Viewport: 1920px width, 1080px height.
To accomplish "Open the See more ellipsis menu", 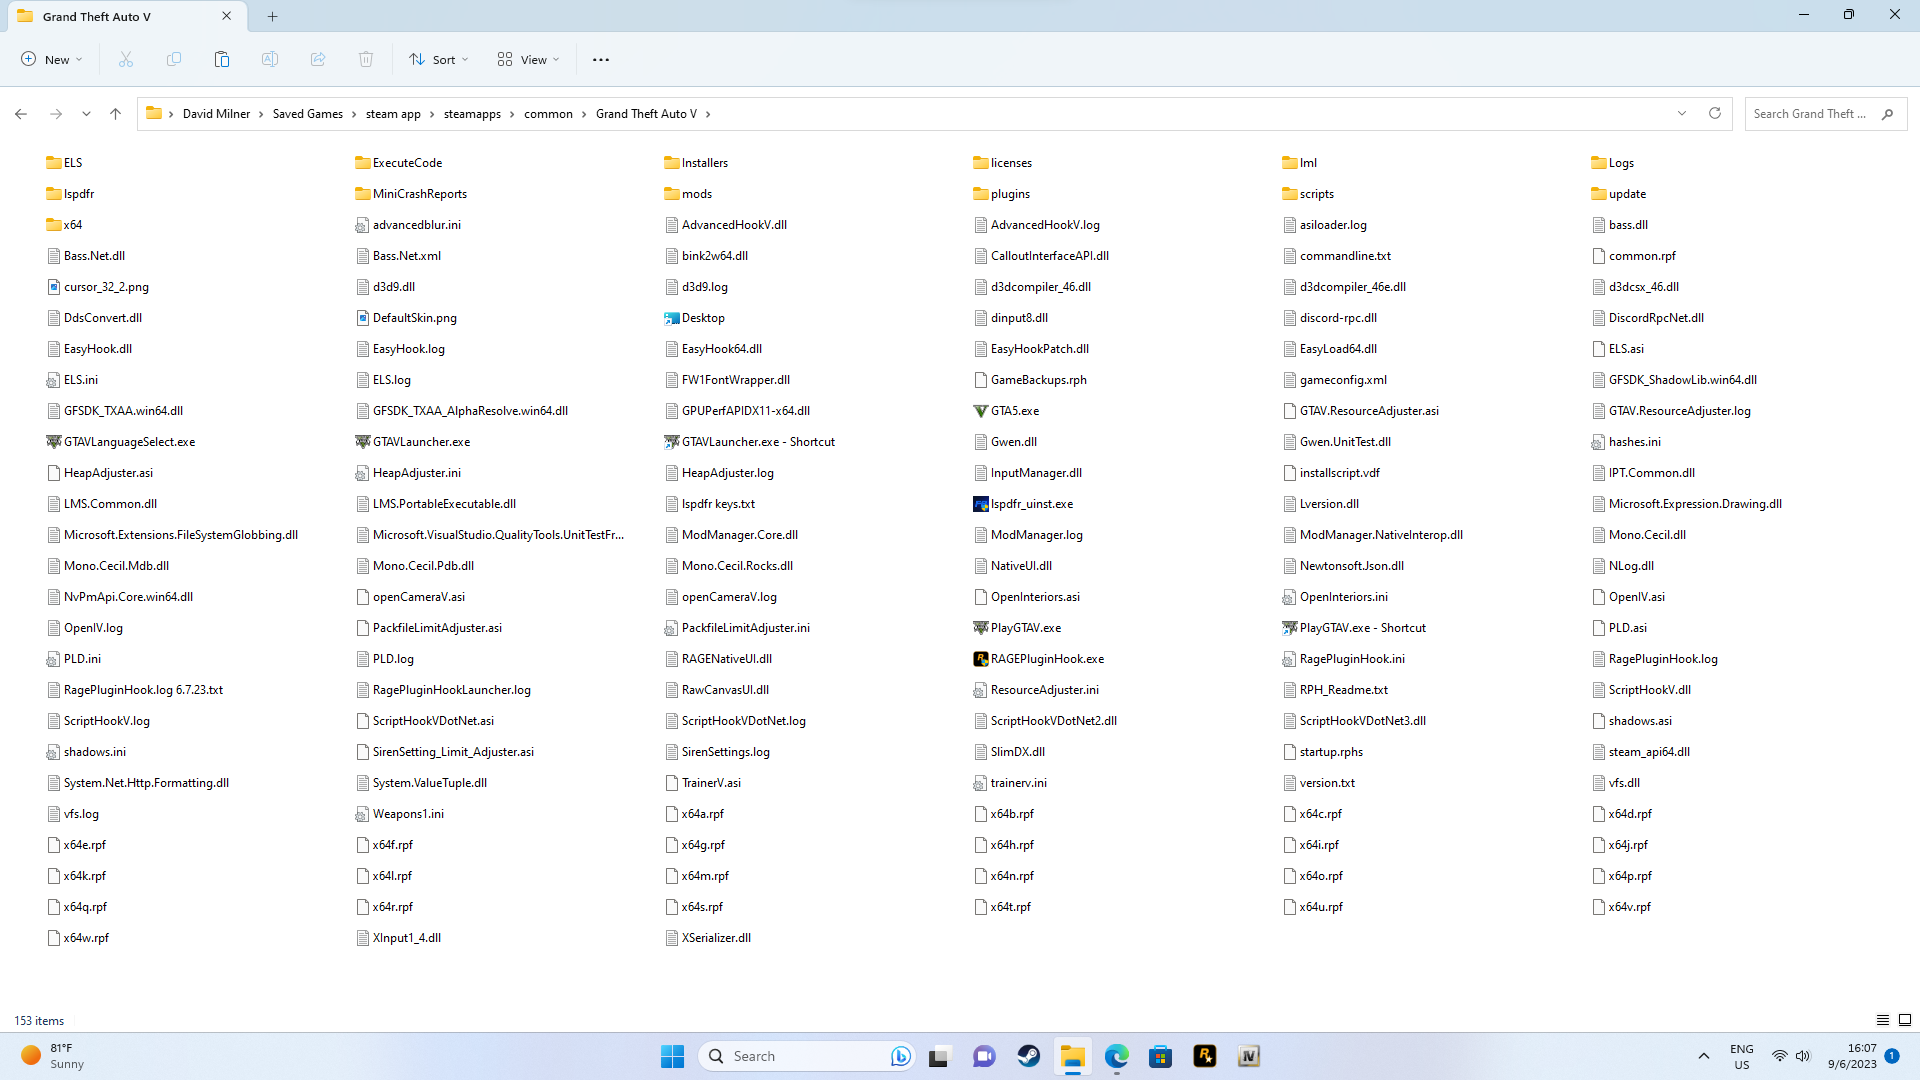I will click(601, 60).
